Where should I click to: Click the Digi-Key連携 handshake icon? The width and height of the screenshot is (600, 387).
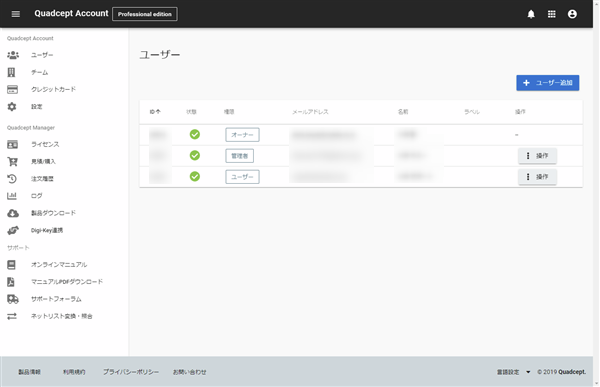pyautogui.click(x=13, y=230)
